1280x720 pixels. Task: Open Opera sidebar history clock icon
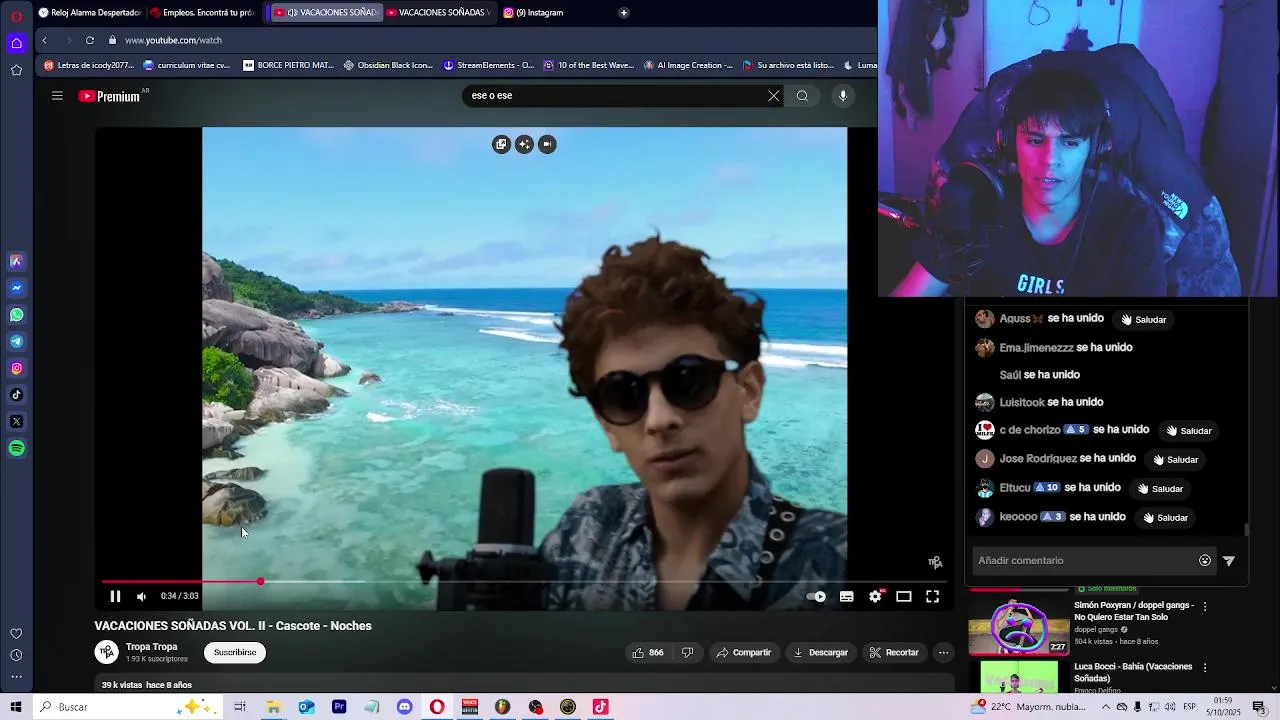(17, 656)
